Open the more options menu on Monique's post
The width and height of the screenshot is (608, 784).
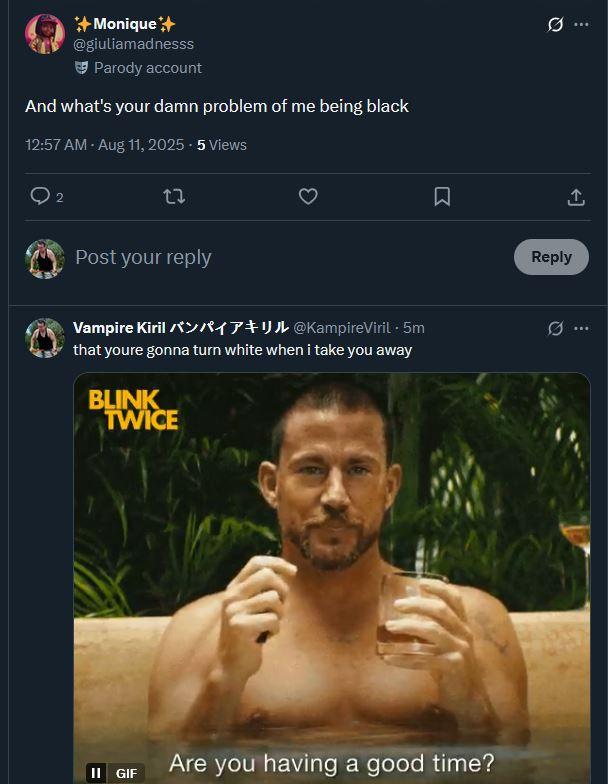point(581,25)
